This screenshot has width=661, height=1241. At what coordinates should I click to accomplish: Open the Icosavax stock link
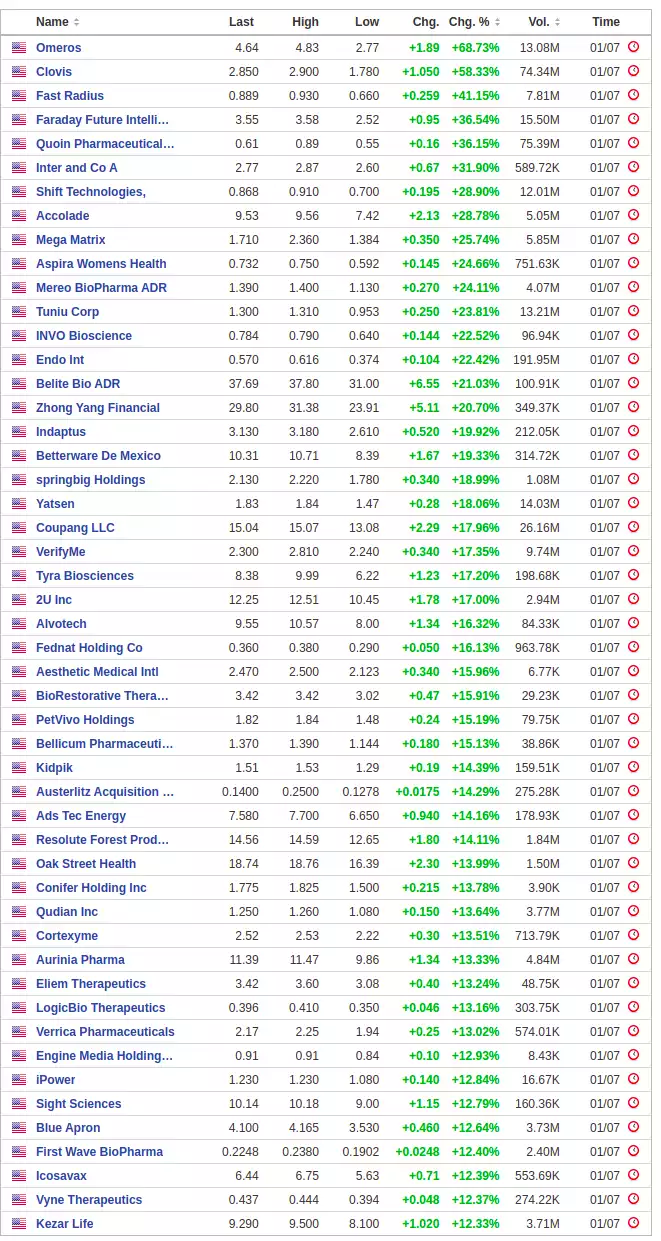(61, 1176)
